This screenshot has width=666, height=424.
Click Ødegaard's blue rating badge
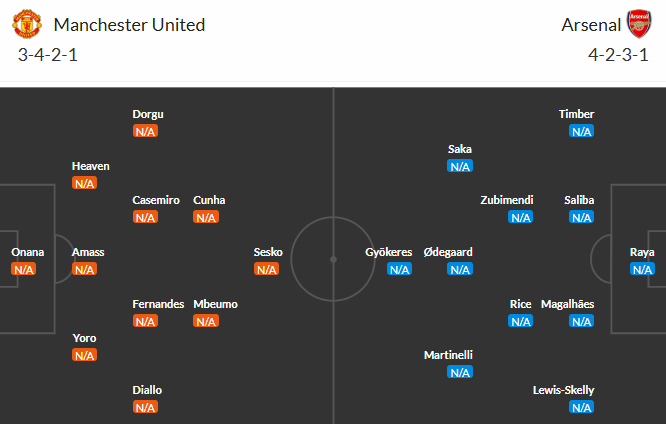click(x=460, y=269)
